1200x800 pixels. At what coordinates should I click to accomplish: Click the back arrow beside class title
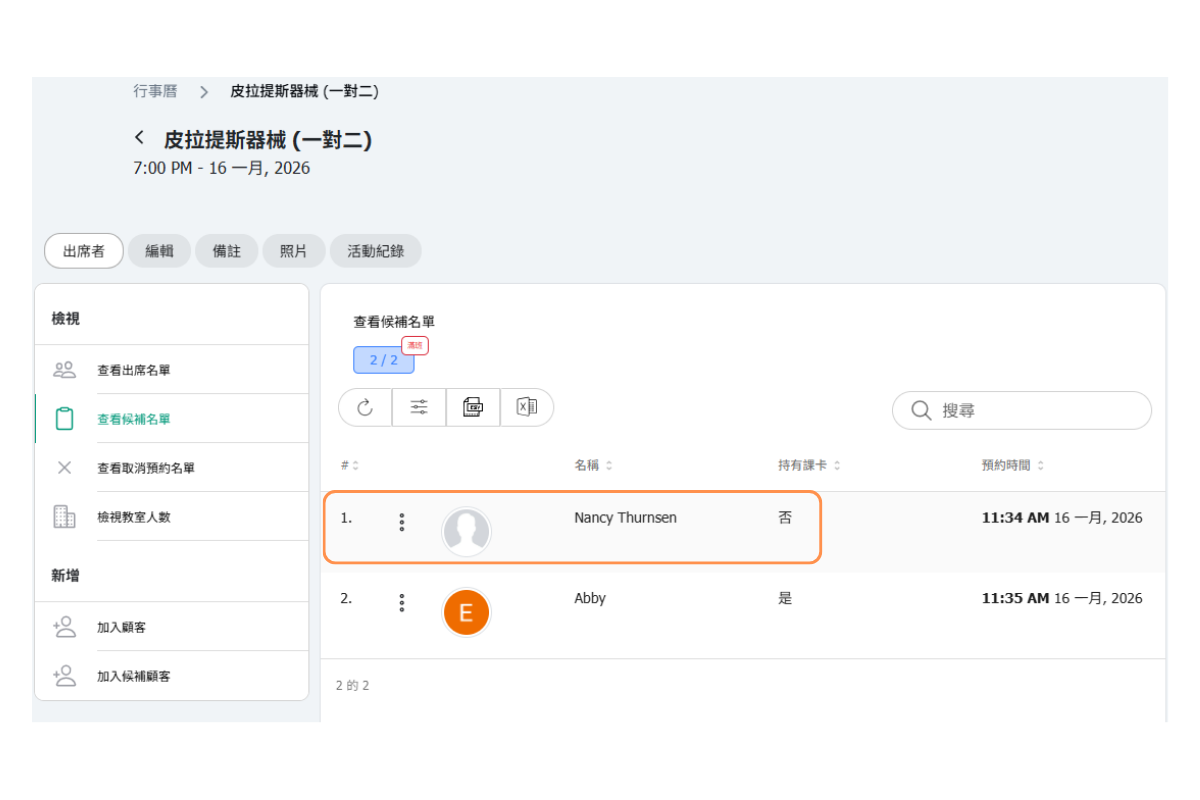[x=140, y=138]
